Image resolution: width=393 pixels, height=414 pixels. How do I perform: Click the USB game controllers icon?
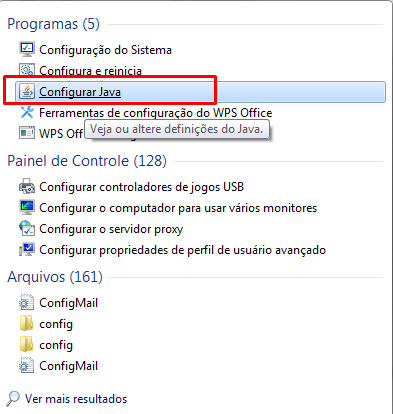tap(27, 186)
